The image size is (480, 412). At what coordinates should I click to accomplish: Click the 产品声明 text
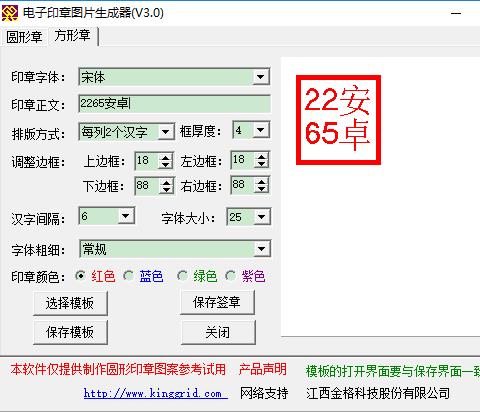[x=262, y=369]
